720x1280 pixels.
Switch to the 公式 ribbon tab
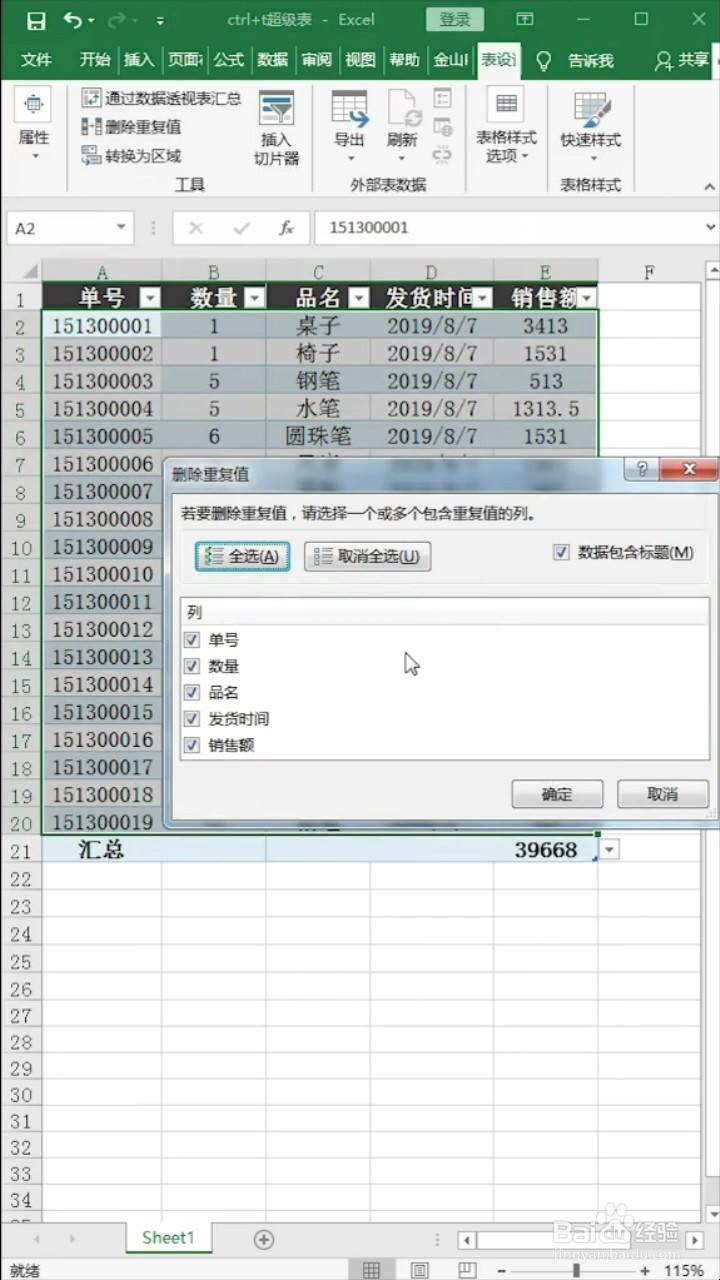[x=228, y=60]
